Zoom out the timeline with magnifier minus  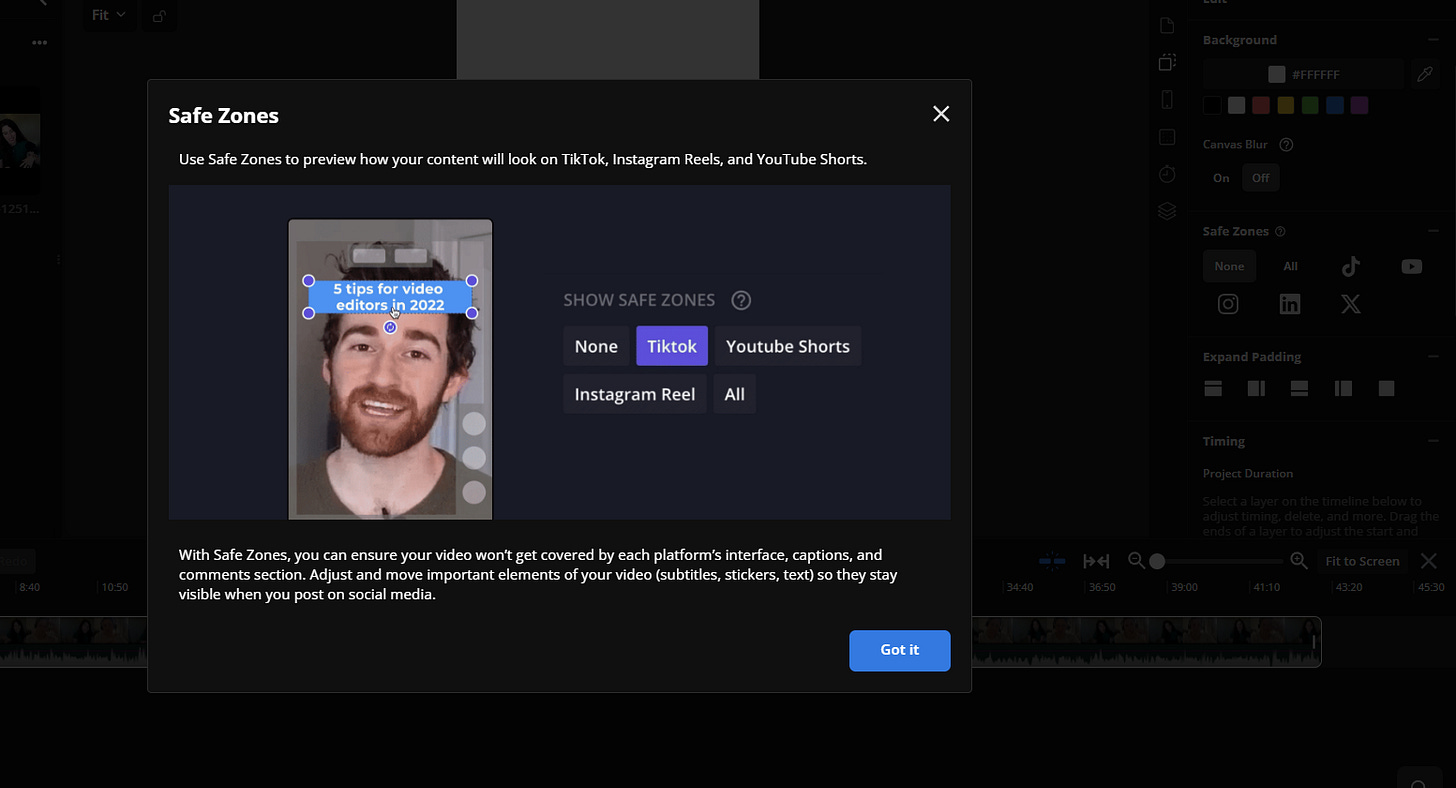(1136, 561)
